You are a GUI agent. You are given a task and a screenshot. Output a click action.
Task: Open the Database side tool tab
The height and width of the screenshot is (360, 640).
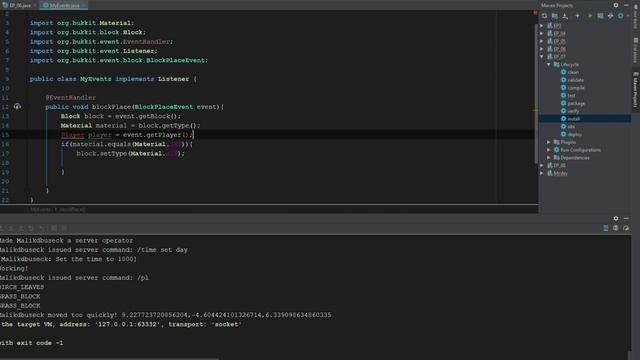click(x=636, y=50)
